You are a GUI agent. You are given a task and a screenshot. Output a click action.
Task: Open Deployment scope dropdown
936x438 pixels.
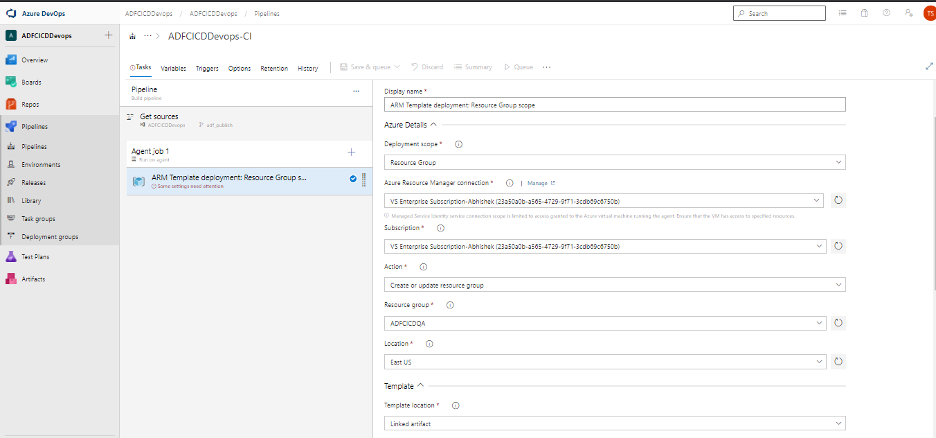pos(615,162)
